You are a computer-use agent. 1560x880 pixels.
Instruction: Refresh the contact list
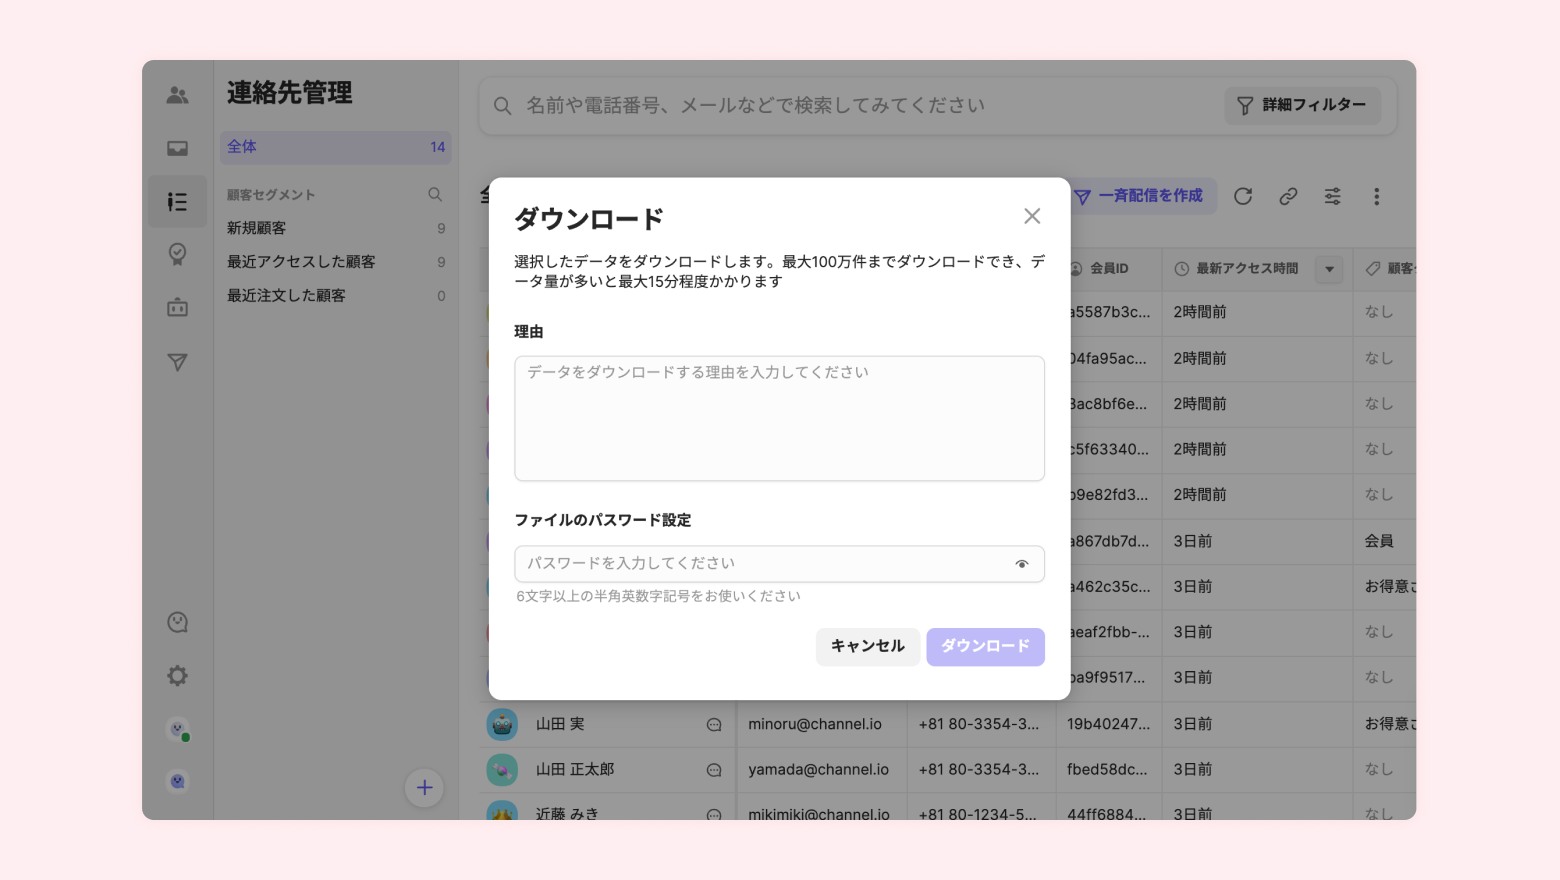pyautogui.click(x=1243, y=196)
